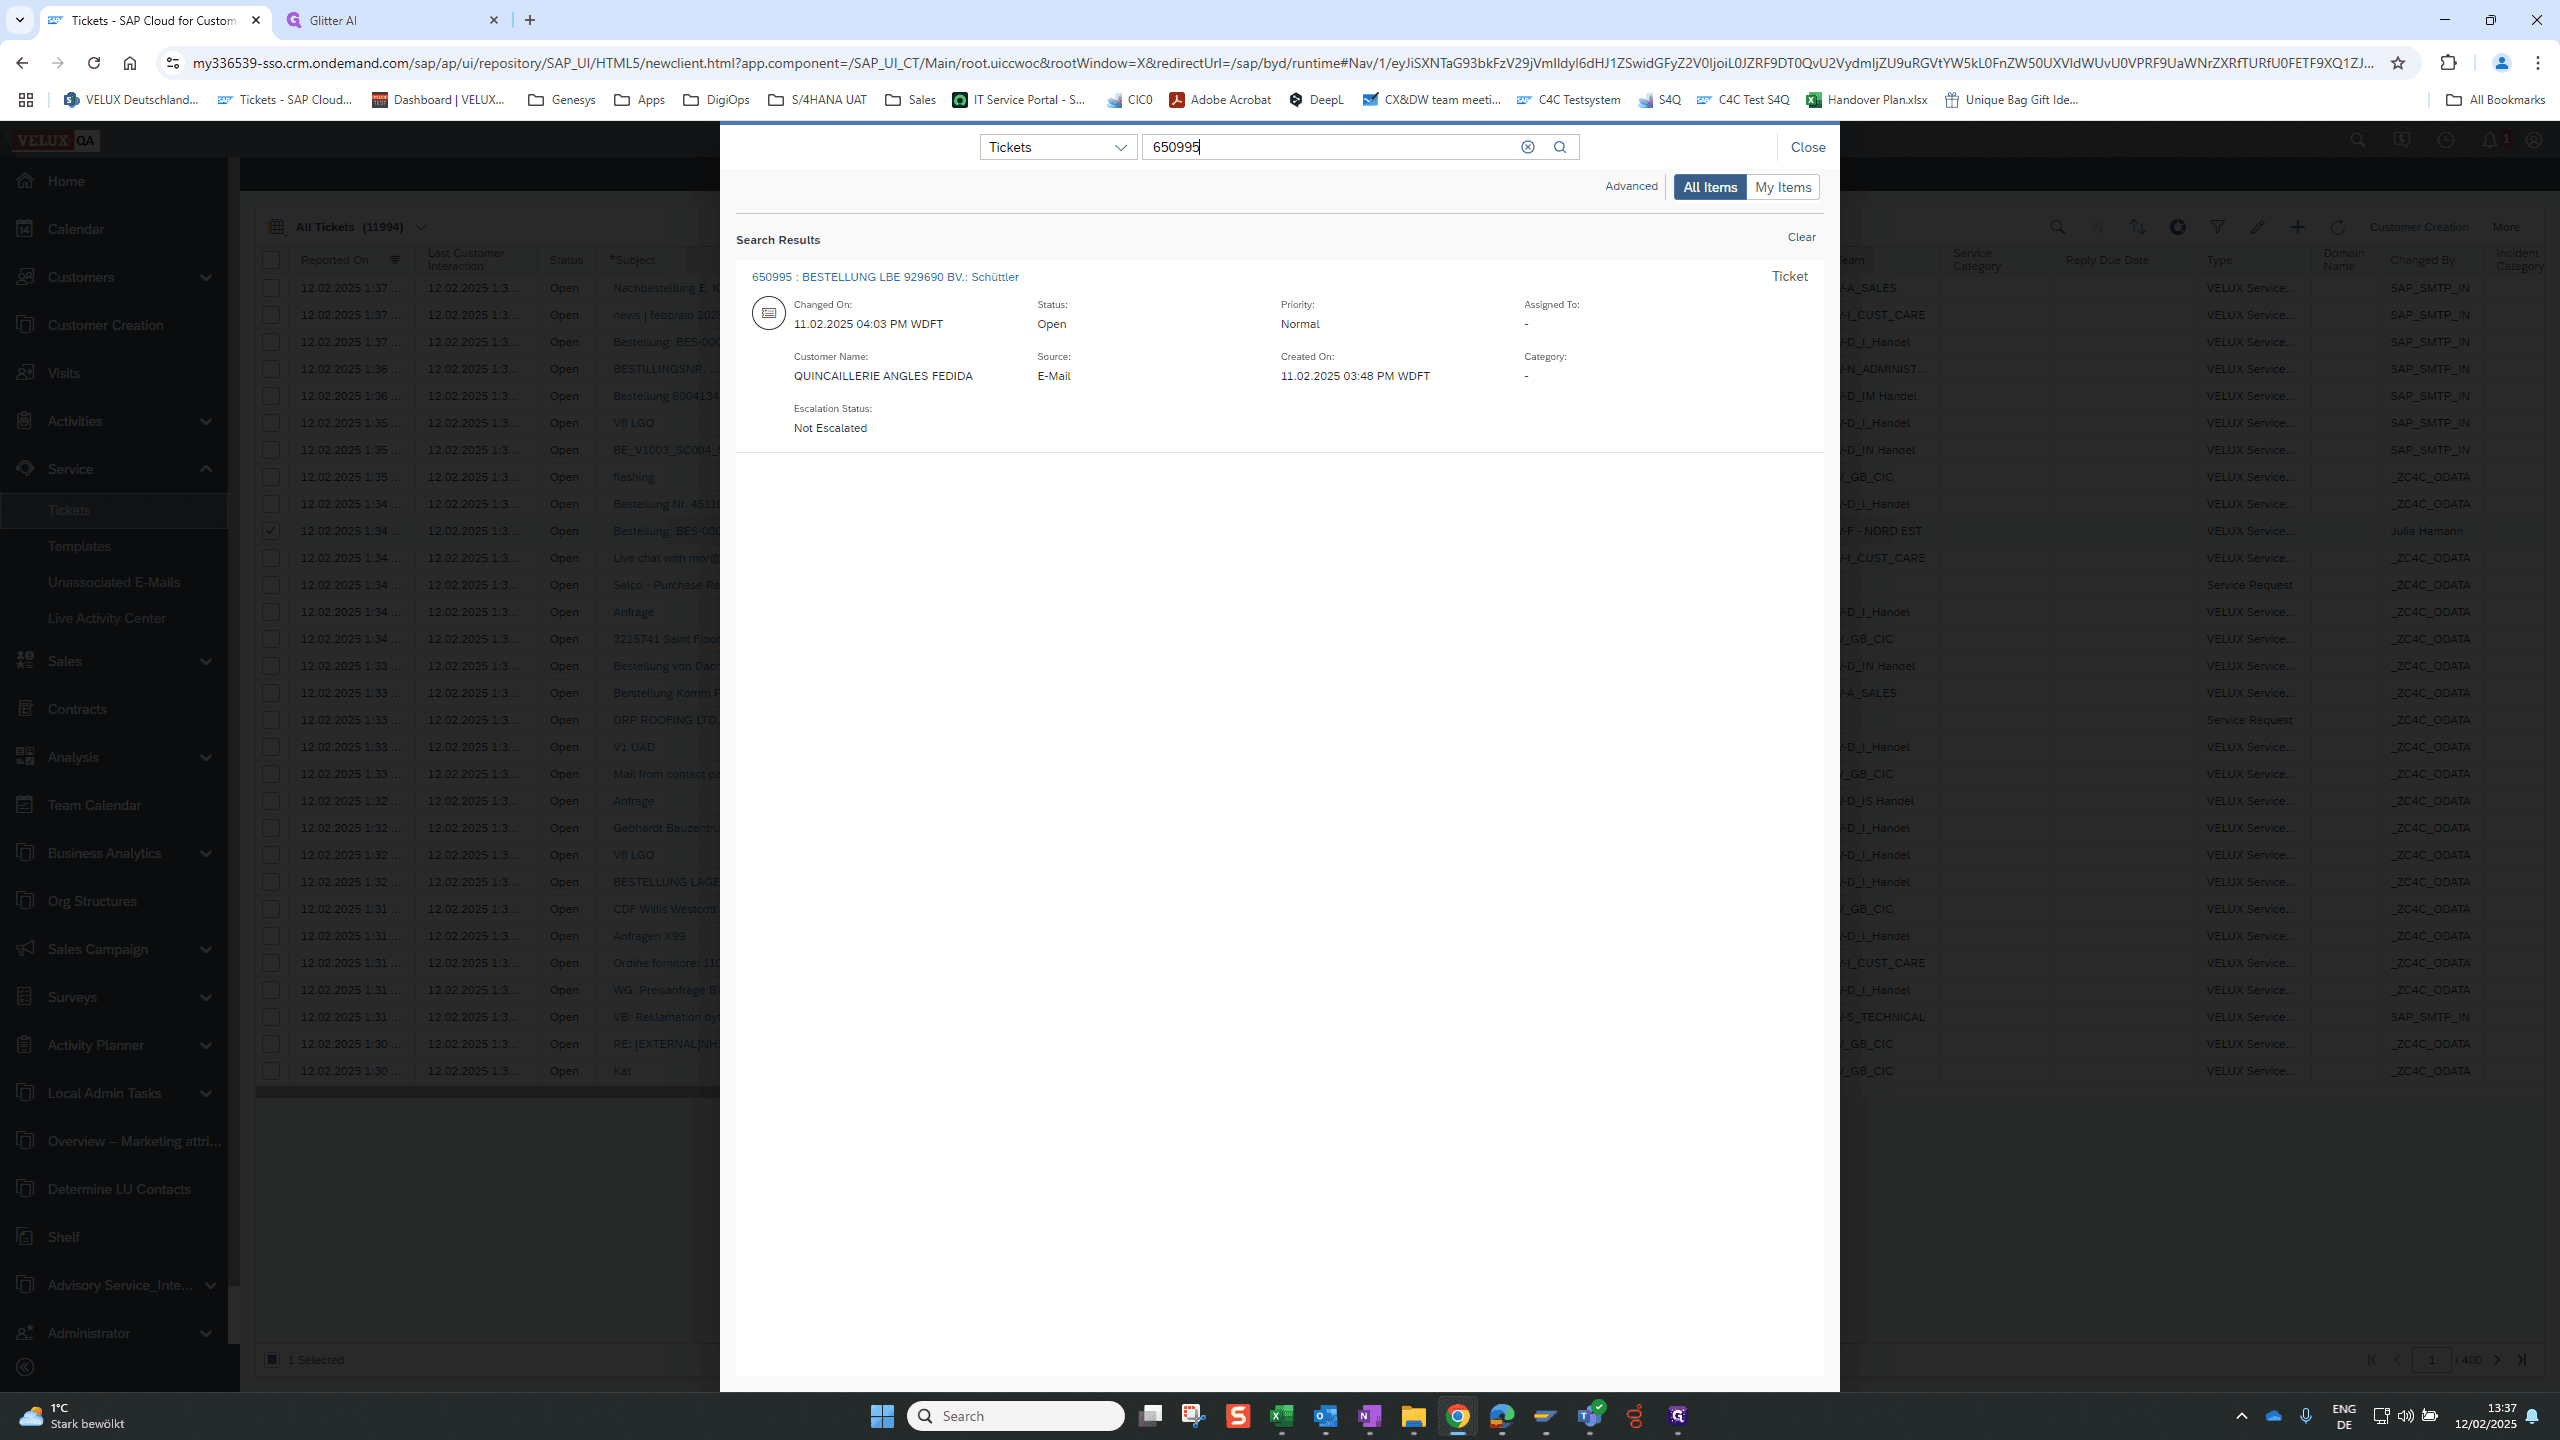
Task: Click the Windows taskbar Search box
Action: (1016, 1416)
